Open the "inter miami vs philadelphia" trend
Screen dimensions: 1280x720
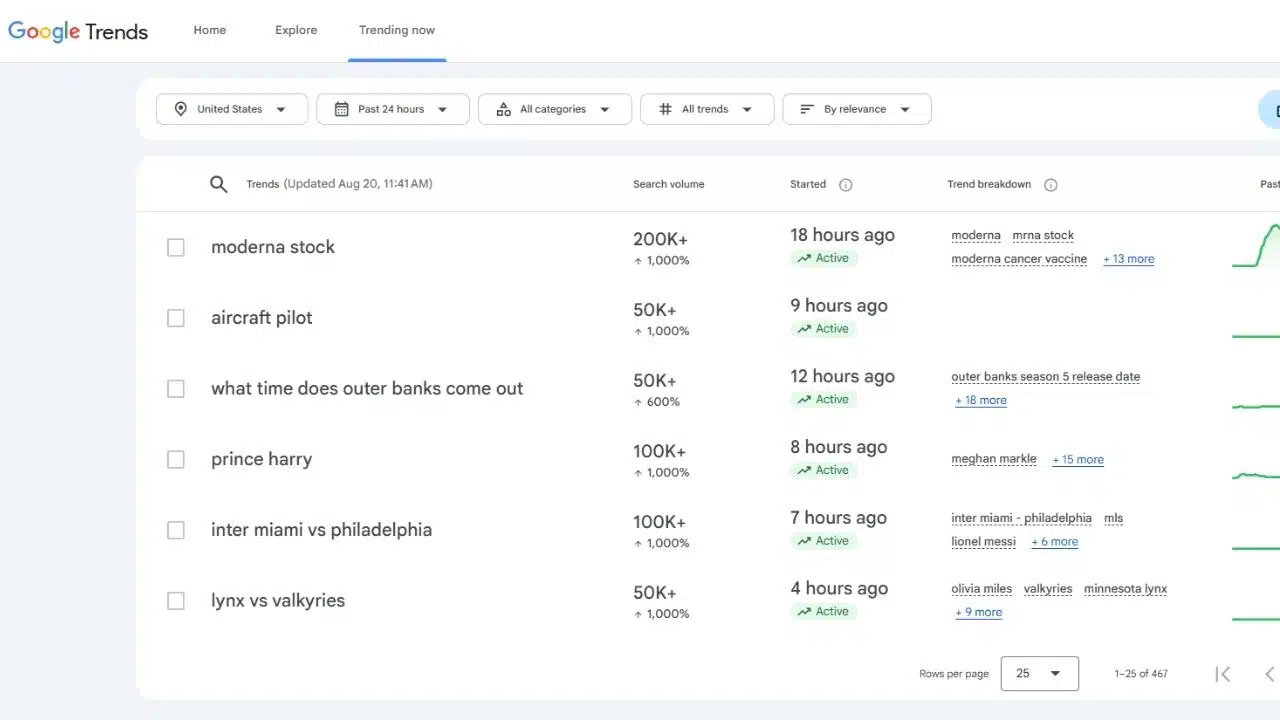point(322,530)
